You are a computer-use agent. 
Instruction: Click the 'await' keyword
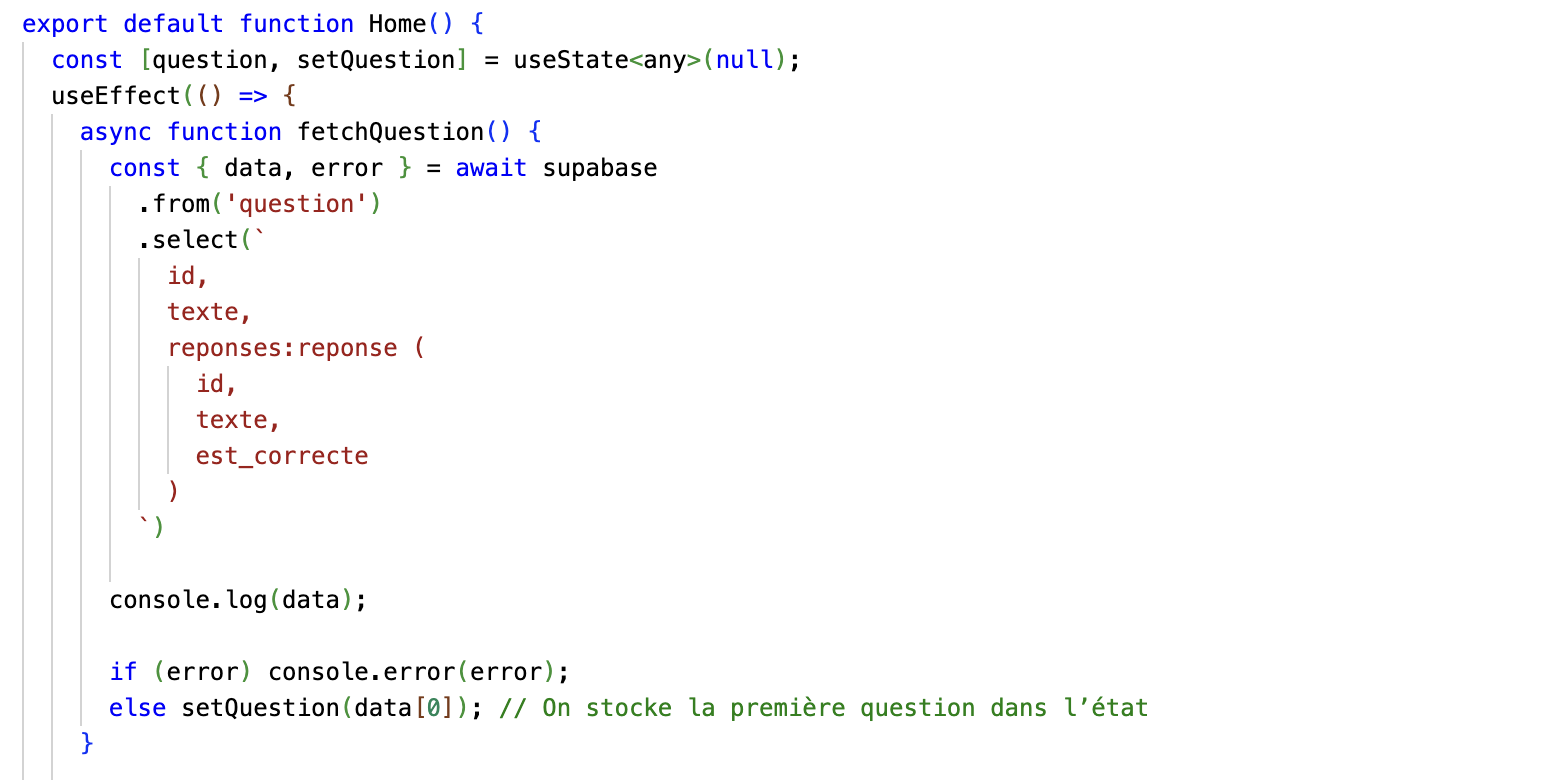point(491,168)
